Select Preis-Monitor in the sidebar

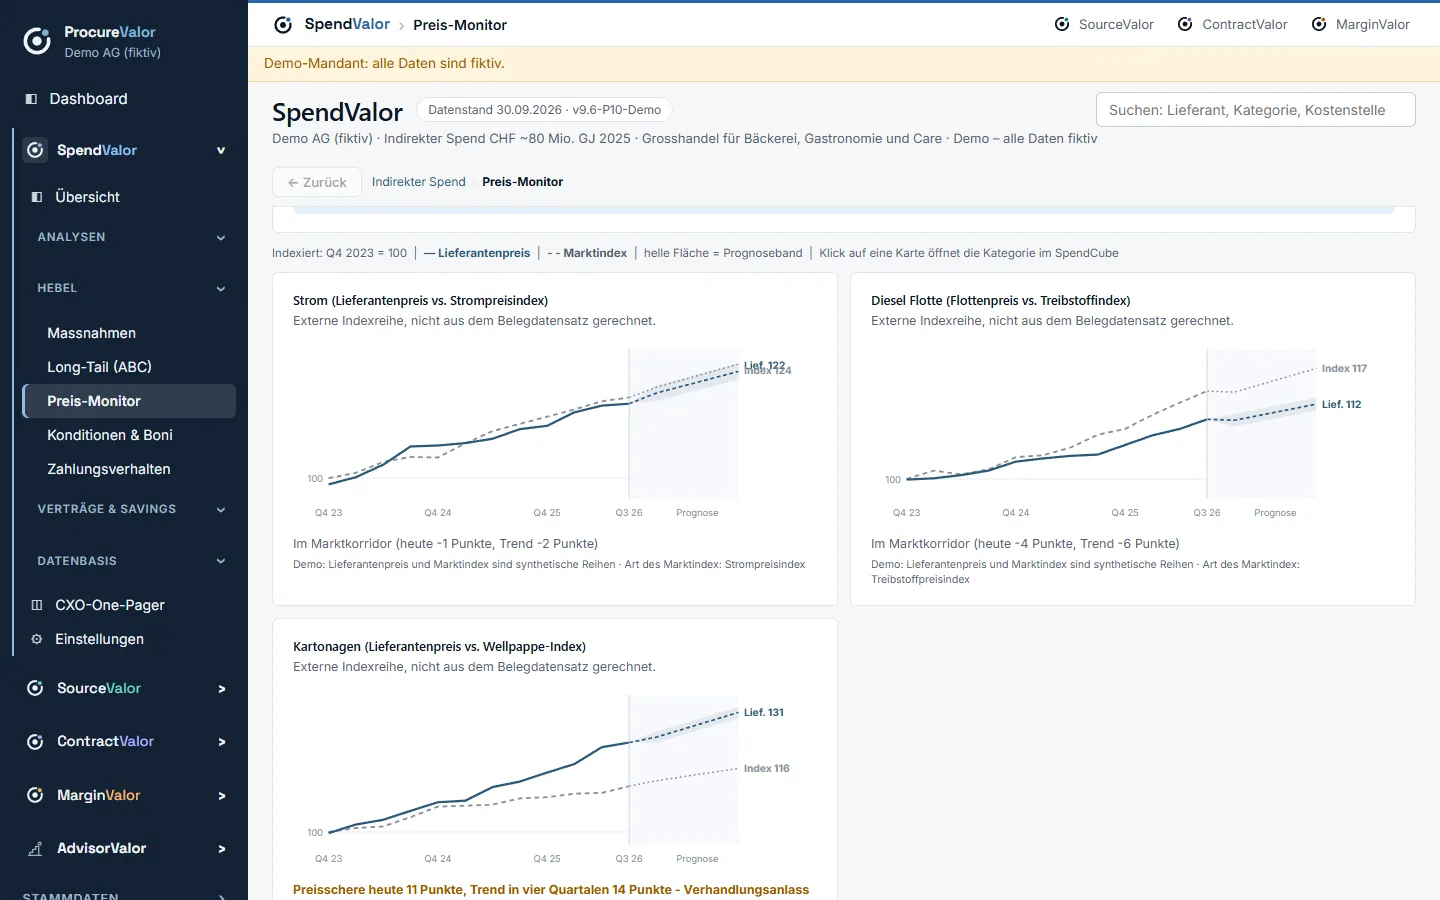[129, 401]
